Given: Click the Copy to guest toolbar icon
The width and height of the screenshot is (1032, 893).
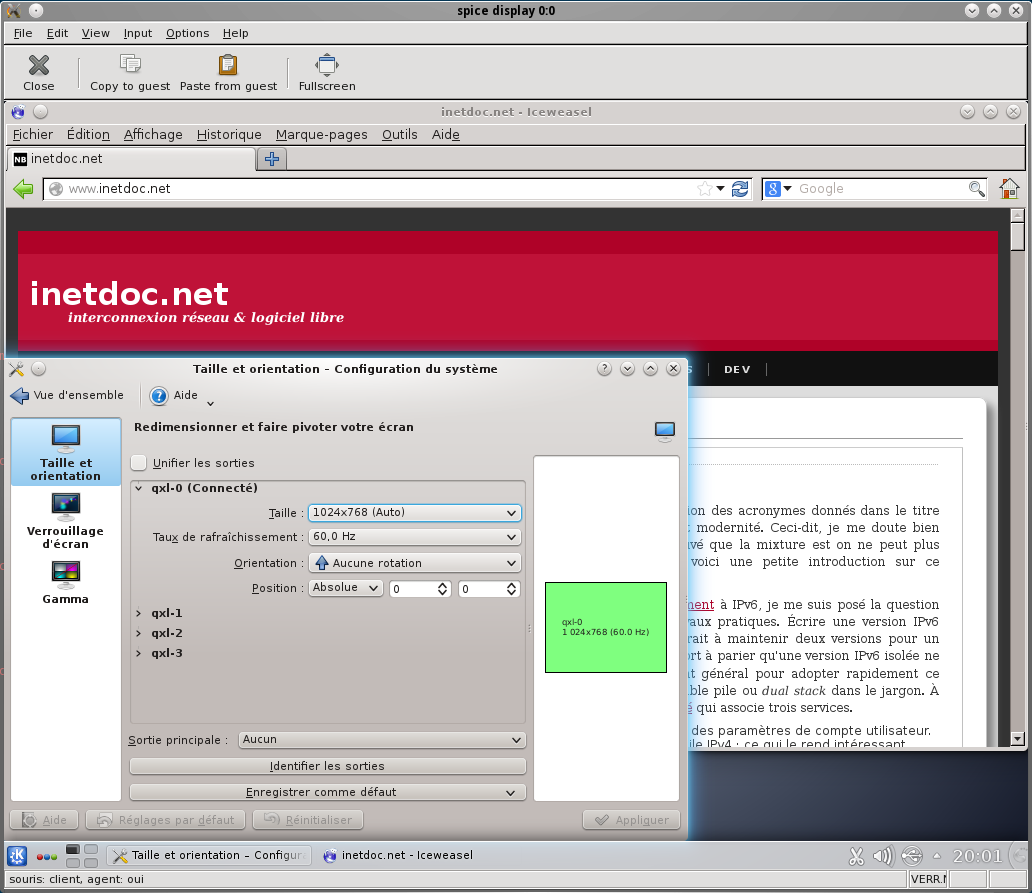Looking at the screenshot, I should pos(130,66).
